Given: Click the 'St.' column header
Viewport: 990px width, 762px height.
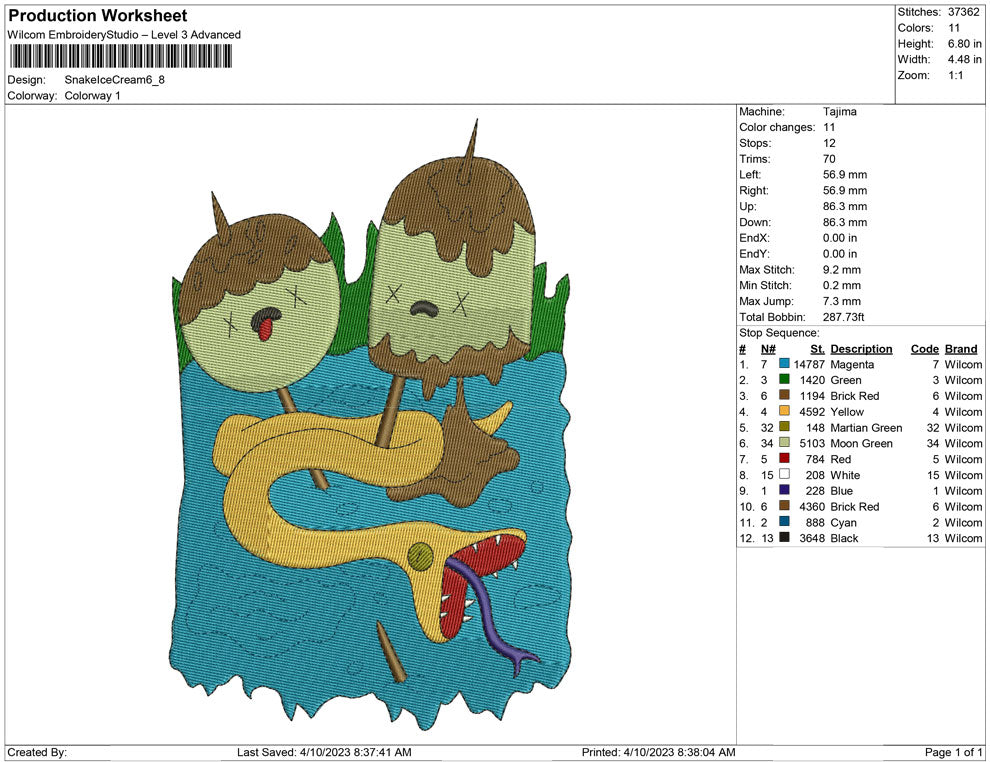Looking at the screenshot, I should 818,348.
